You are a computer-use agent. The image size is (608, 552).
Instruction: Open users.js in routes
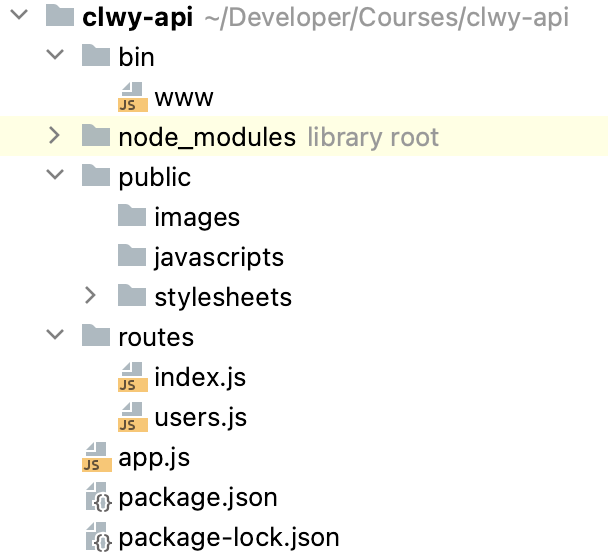point(200,418)
